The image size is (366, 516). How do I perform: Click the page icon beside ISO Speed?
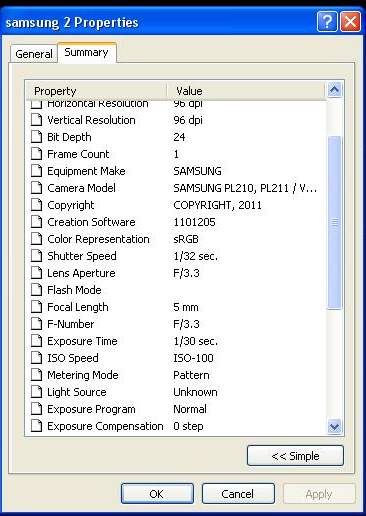click(37, 358)
